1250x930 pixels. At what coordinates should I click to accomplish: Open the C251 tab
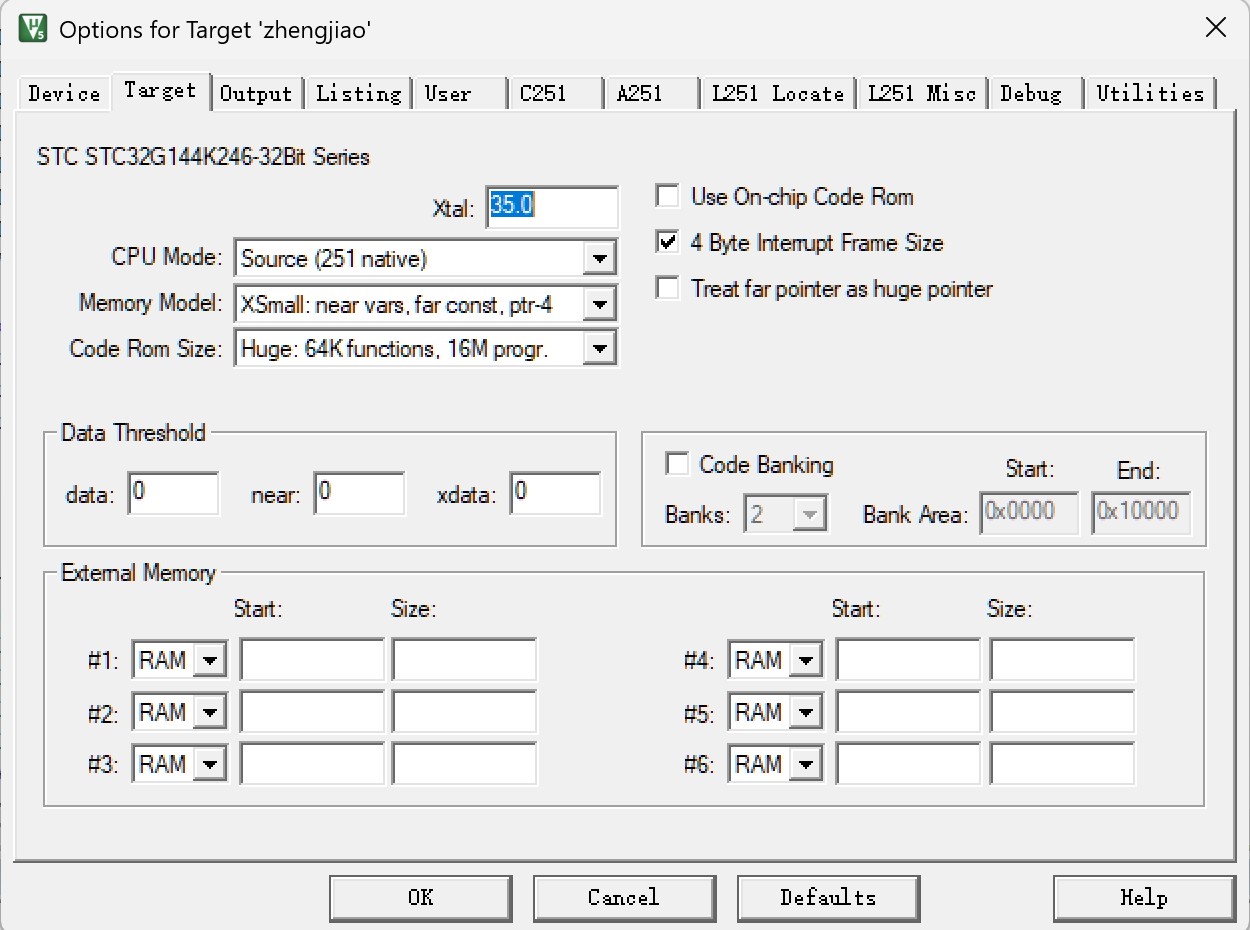click(x=543, y=94)
